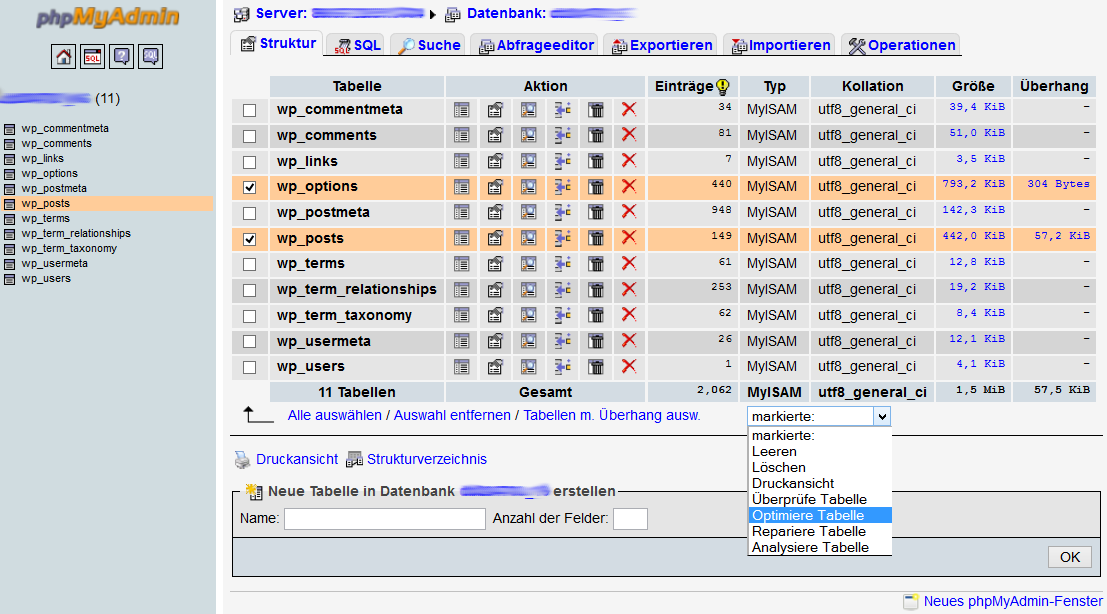
Task: Empty wp_posts via its trash can icon
Action: (x=596, y=239)
